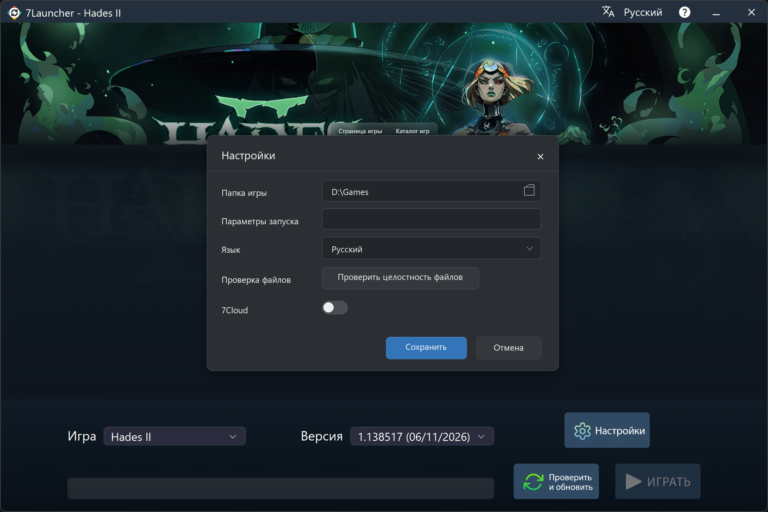Click the Папка игры field with D:\Games
Image resolution: width=768 pixels, height=512 pixels.
[x=431, y=191]
